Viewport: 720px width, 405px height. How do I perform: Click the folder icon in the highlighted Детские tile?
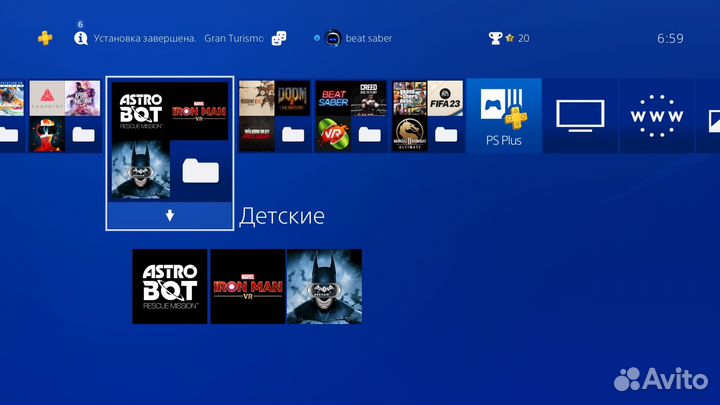(201, 171)
